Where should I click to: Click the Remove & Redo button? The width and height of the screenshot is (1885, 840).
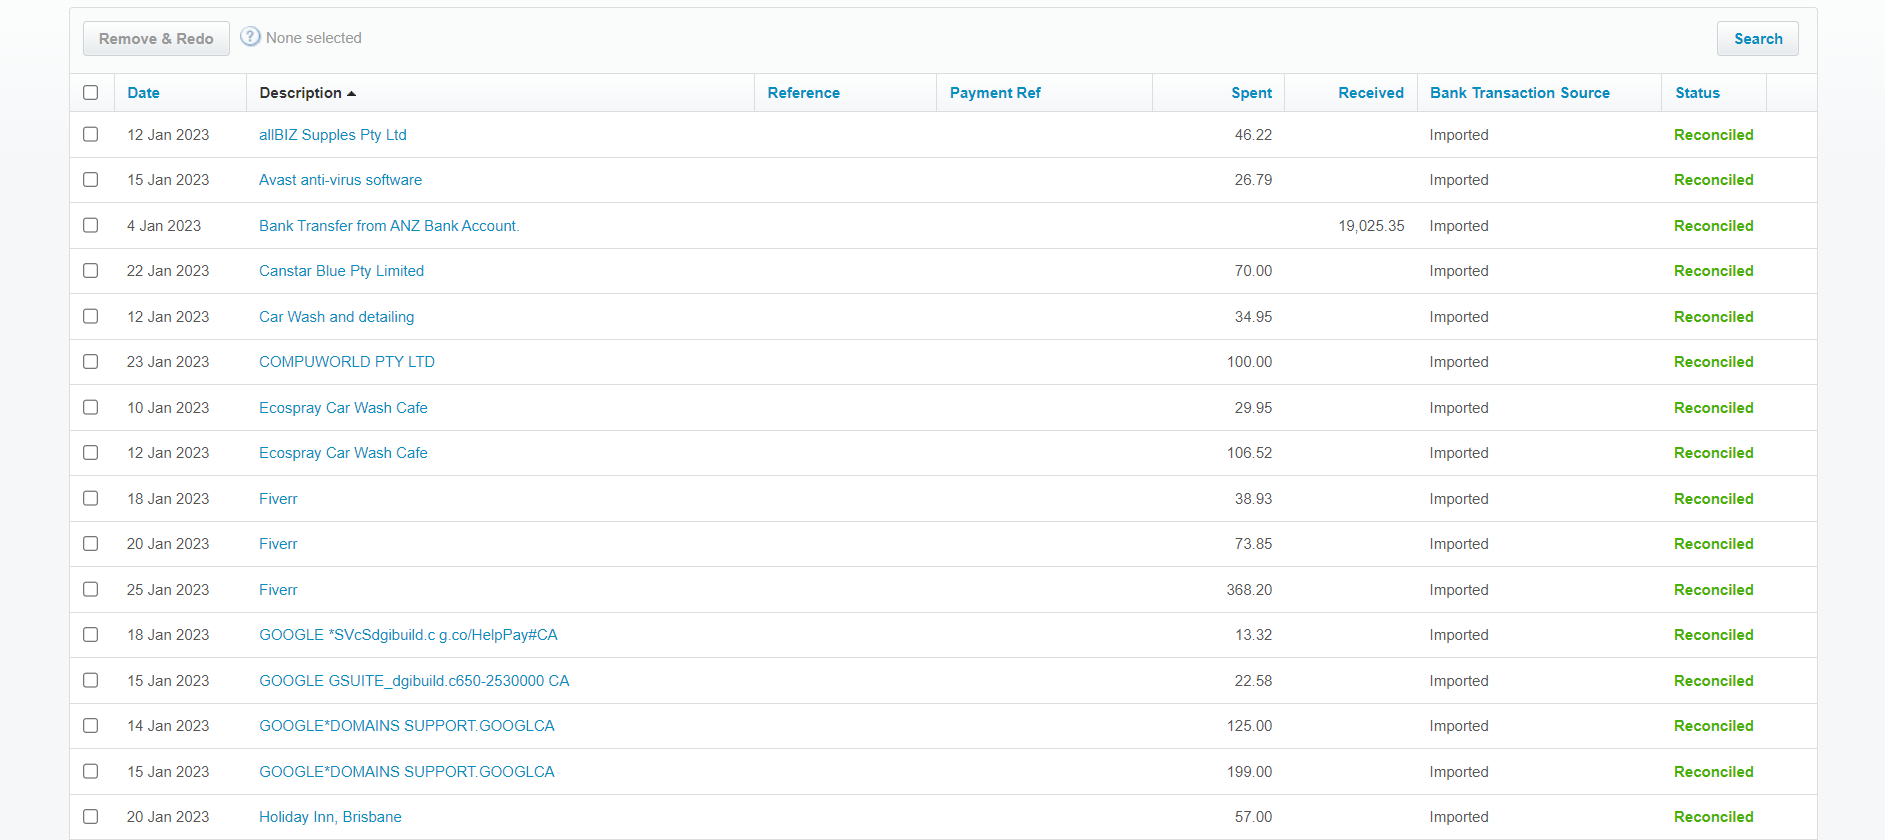tap(156, 39)
